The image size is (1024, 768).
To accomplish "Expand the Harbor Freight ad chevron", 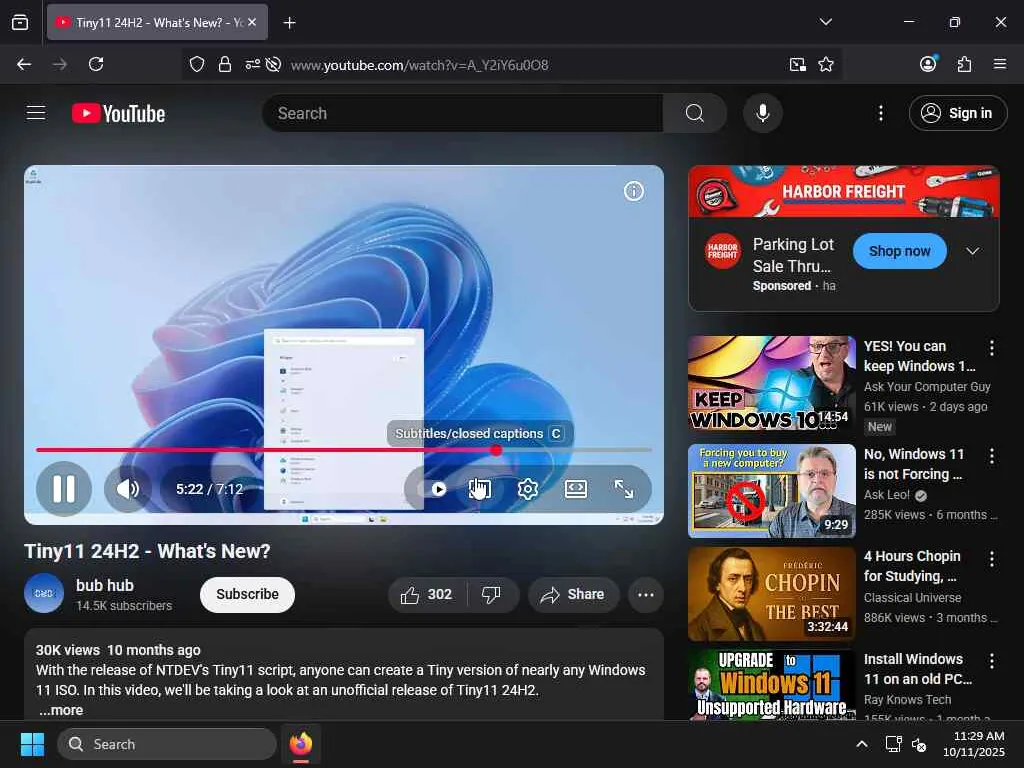I will tap(972, 251).
